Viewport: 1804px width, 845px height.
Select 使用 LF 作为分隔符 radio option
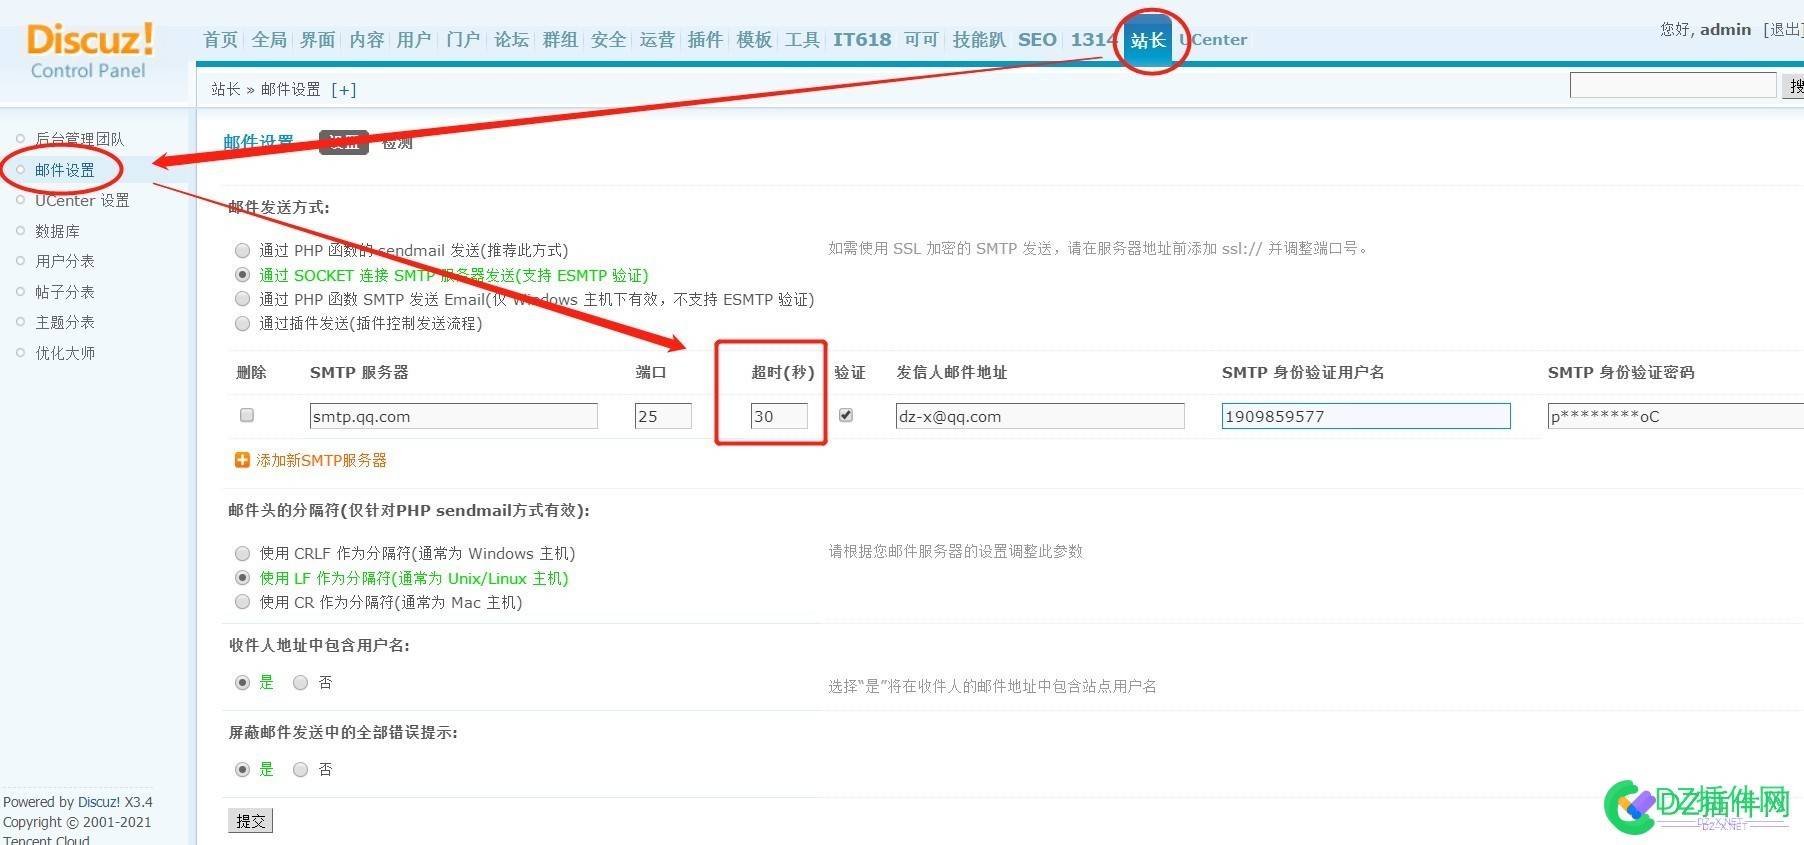click(242, 578)
